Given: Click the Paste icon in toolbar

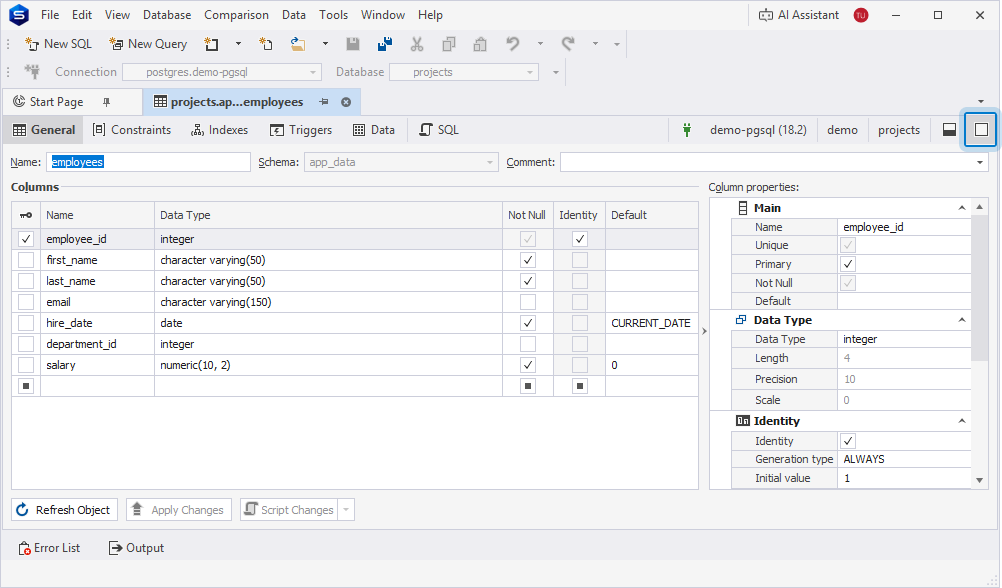Looking at the screenshot, I should pos(480,44).
